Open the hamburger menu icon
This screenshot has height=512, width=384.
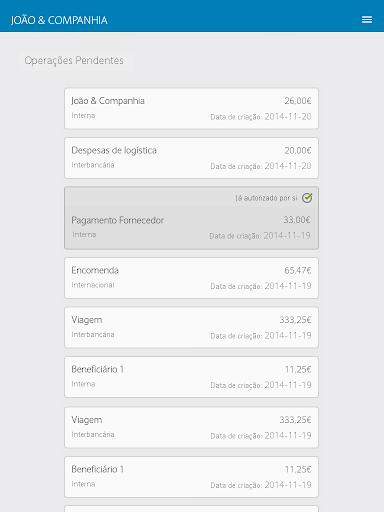(x=367, y=20)
